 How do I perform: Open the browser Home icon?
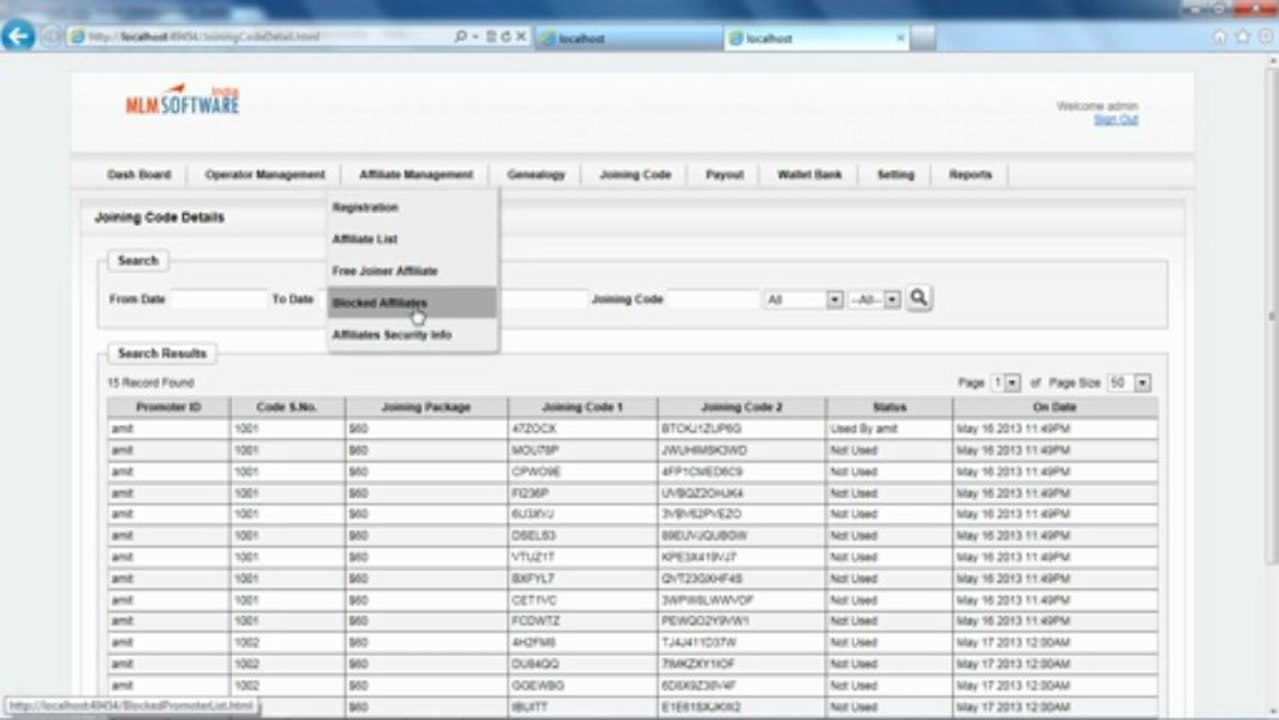[1219, 37]
